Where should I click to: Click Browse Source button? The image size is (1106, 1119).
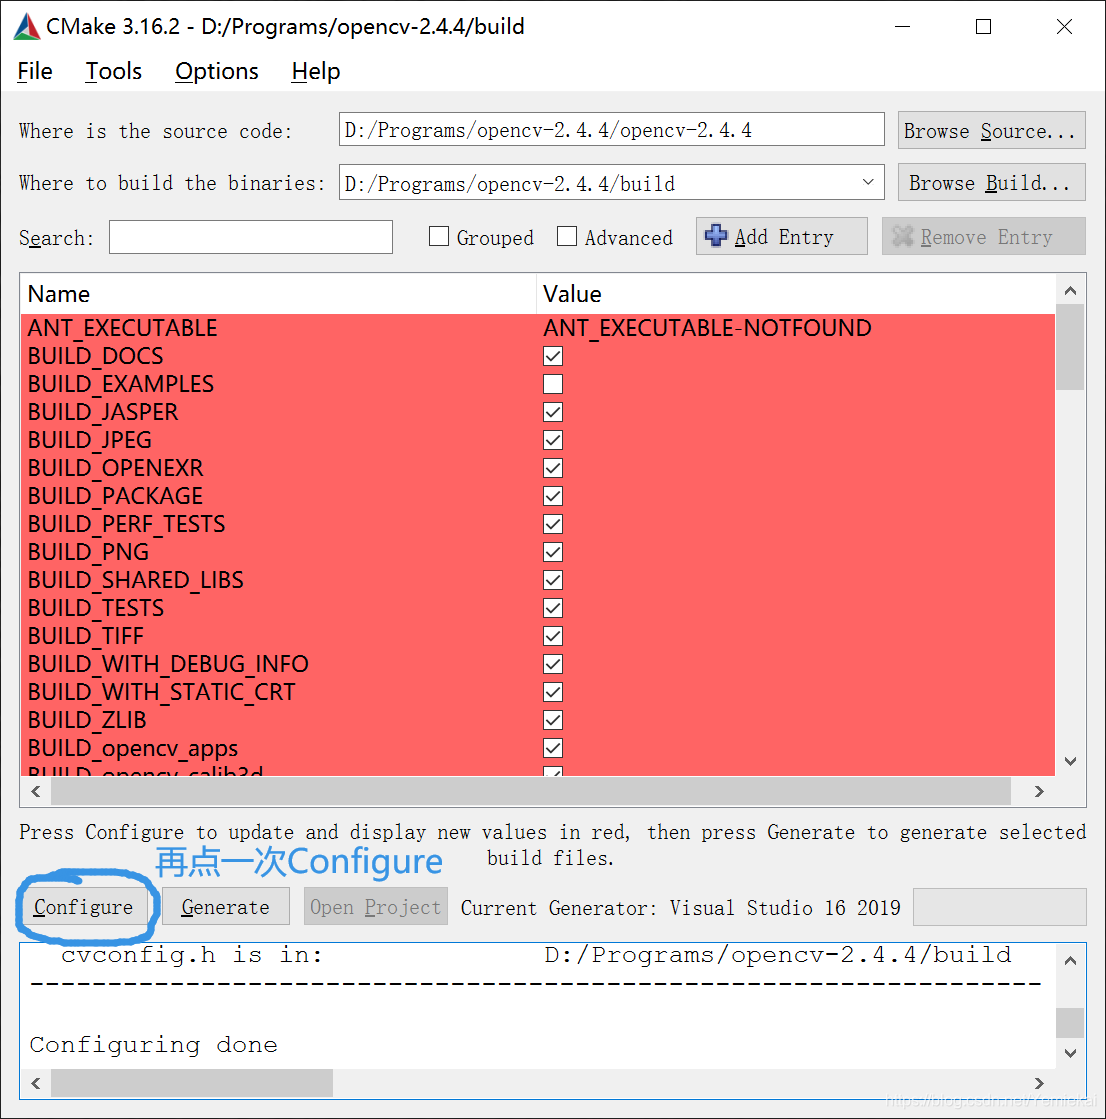coord(991,131)
